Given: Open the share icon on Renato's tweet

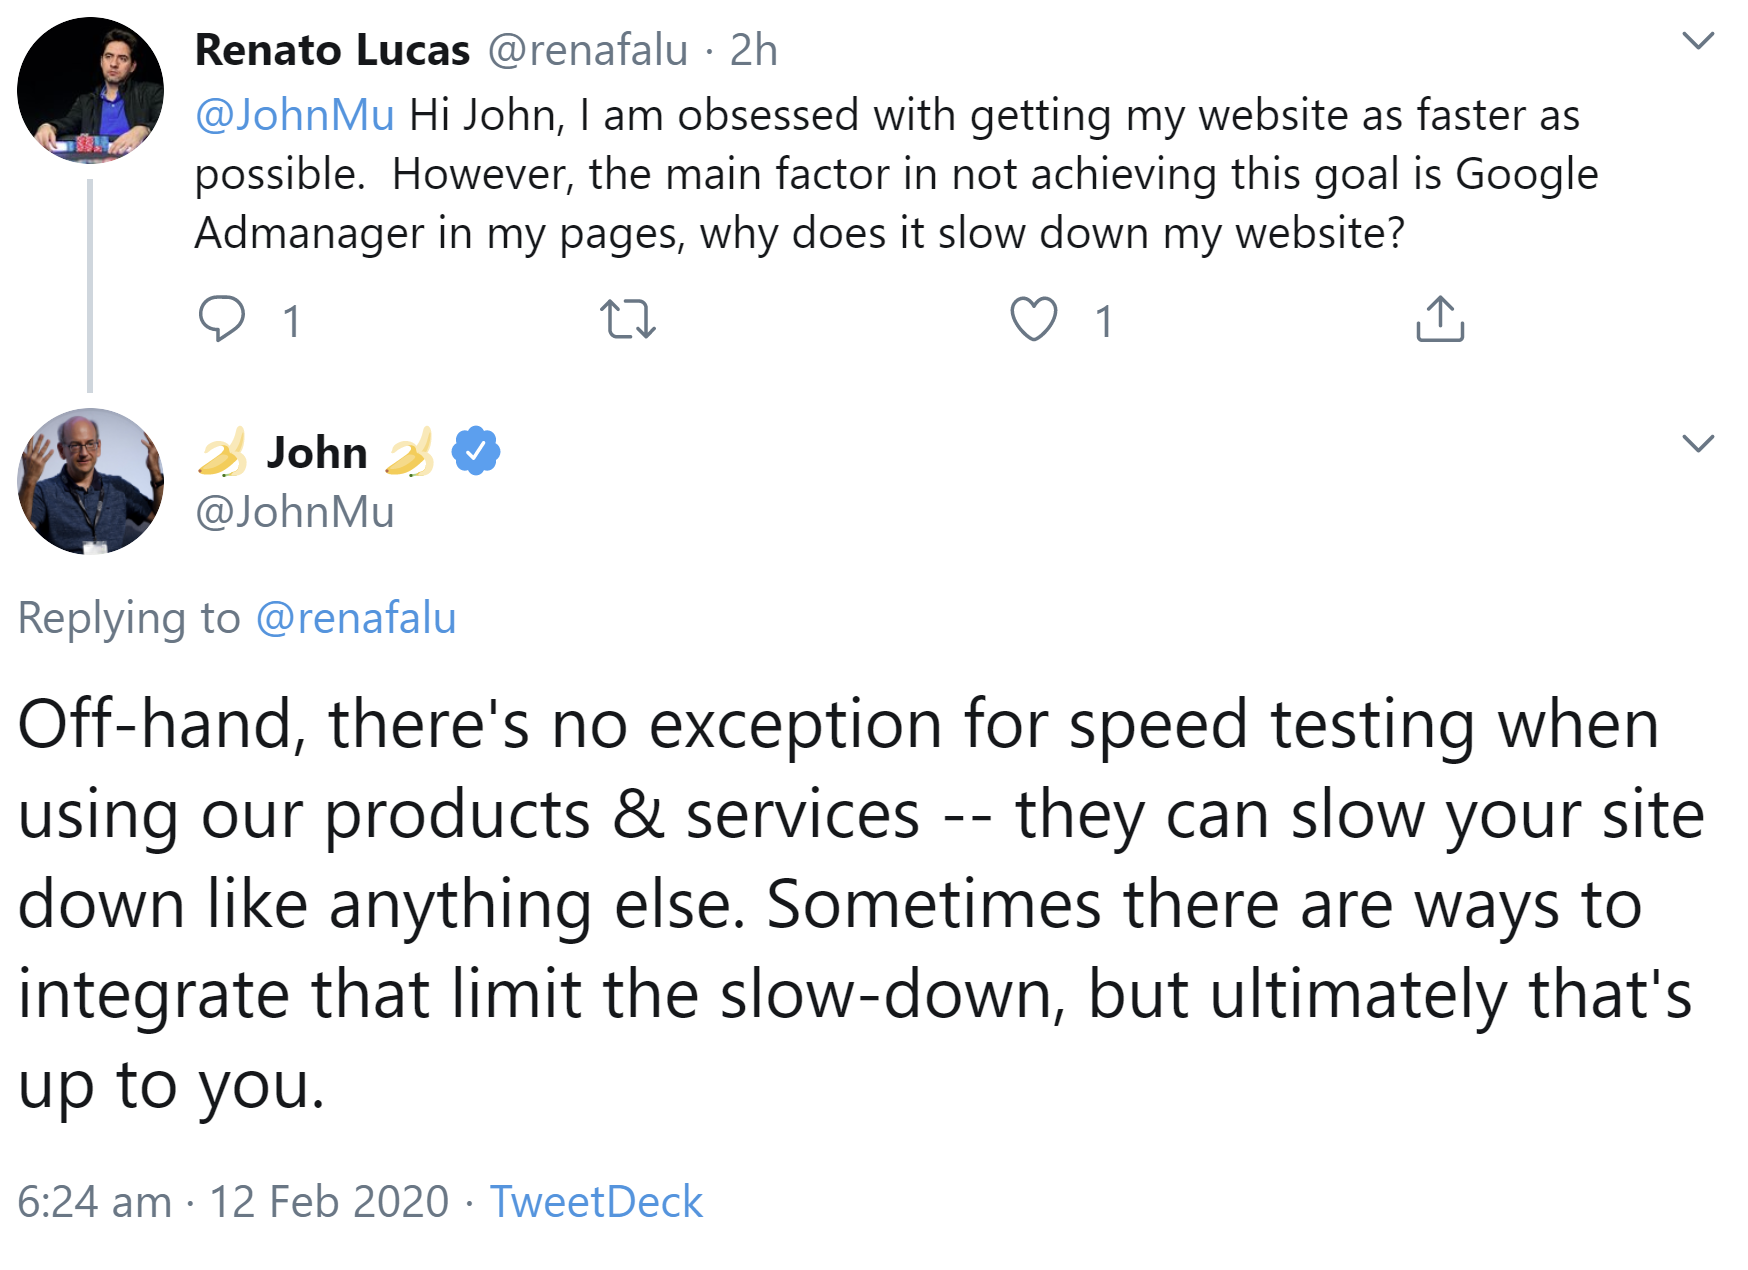Looking at the screenshot, I should pos(1440,320).
